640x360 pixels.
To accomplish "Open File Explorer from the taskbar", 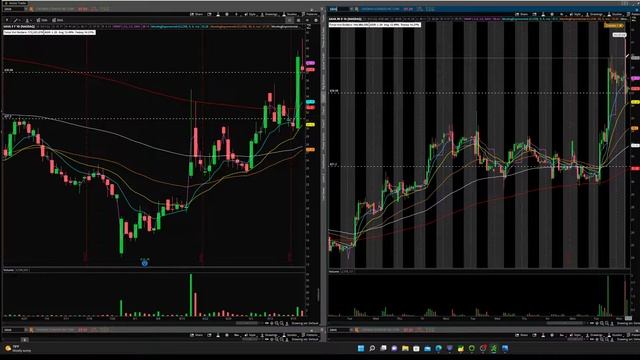I will tap(405, 348).
